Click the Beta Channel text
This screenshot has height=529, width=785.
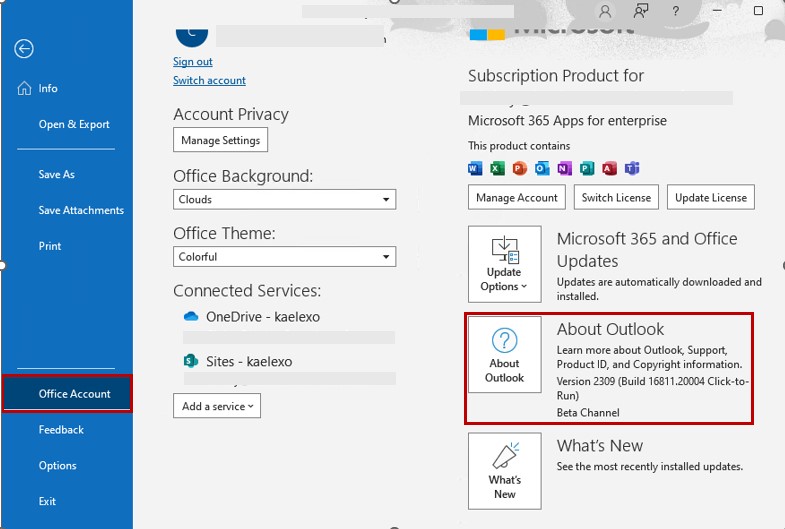[588, 412]
